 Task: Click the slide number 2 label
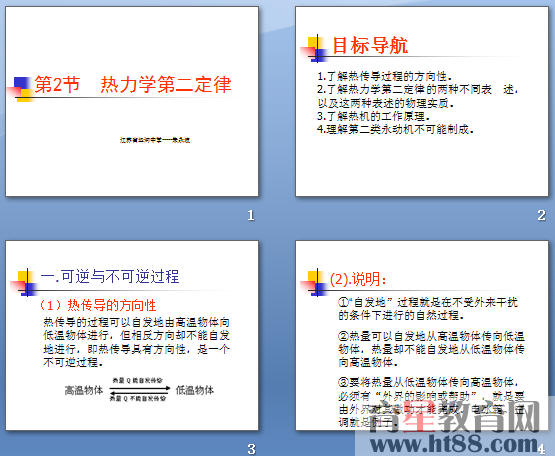coord(542,215)
